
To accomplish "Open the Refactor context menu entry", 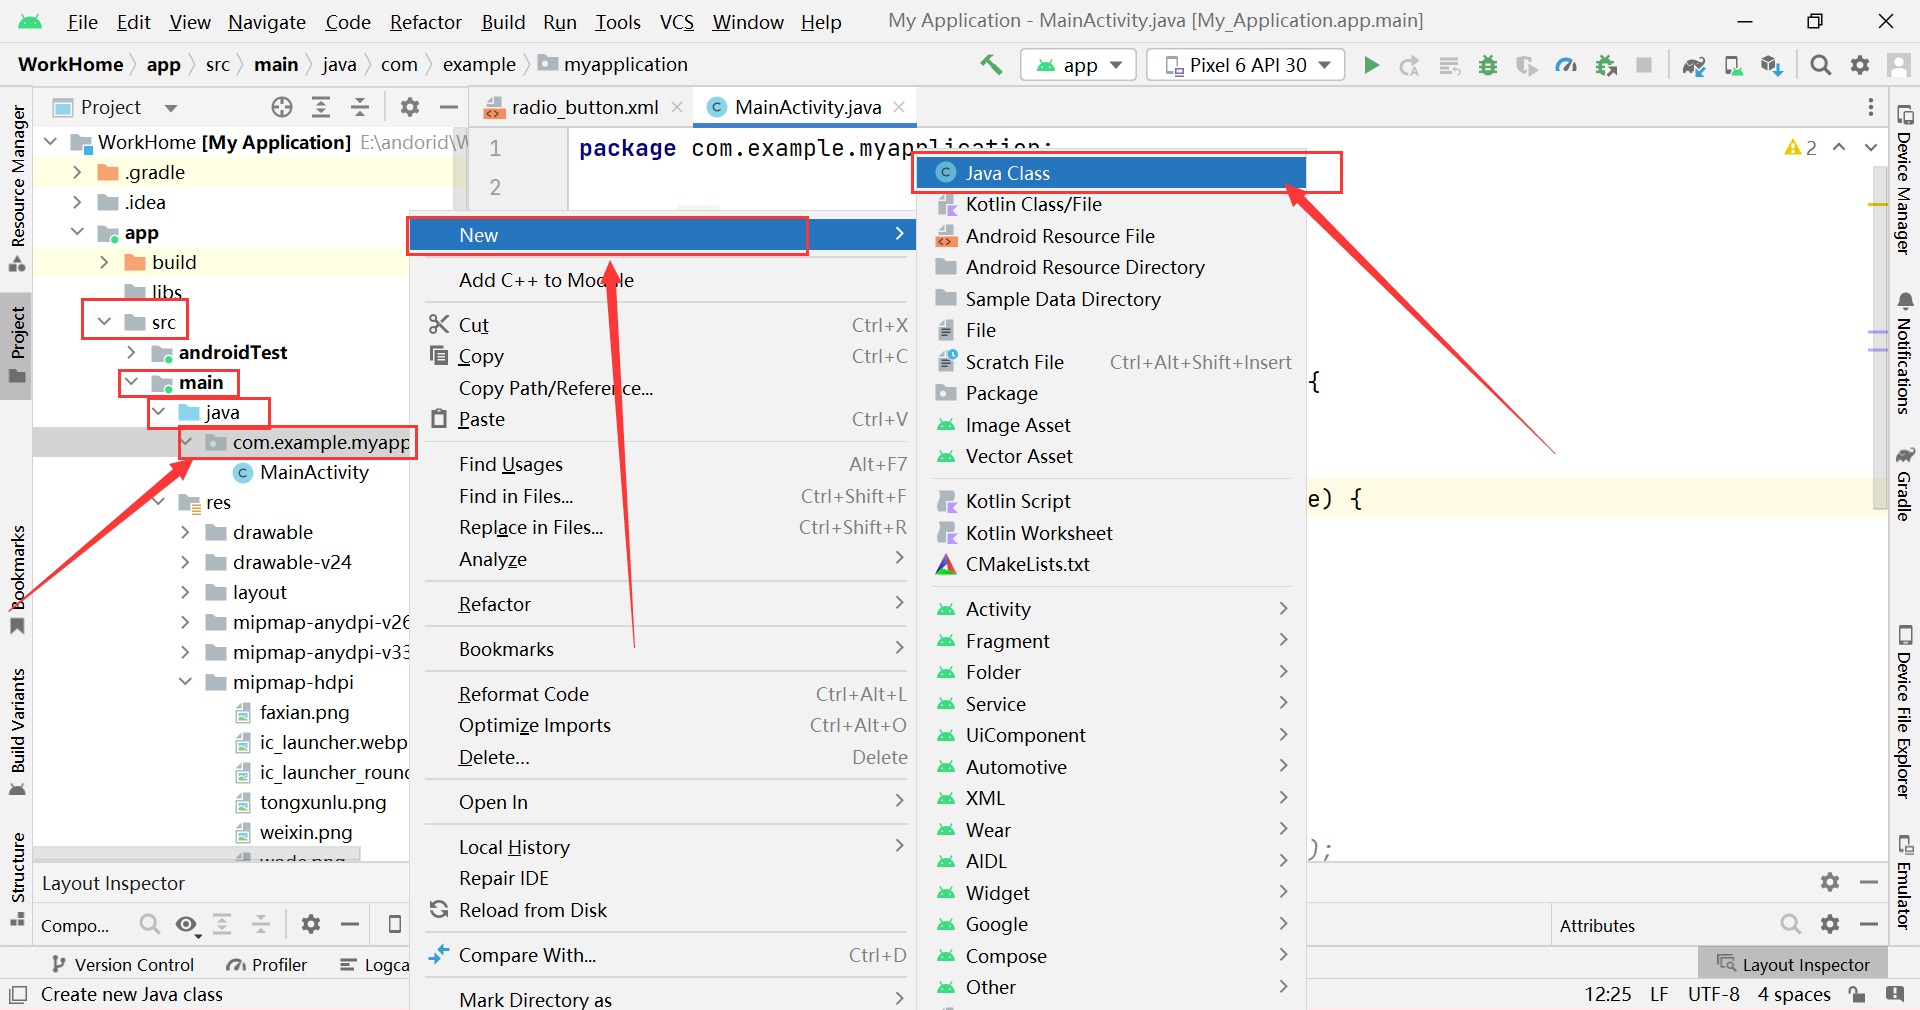I will tap(663, 604).
